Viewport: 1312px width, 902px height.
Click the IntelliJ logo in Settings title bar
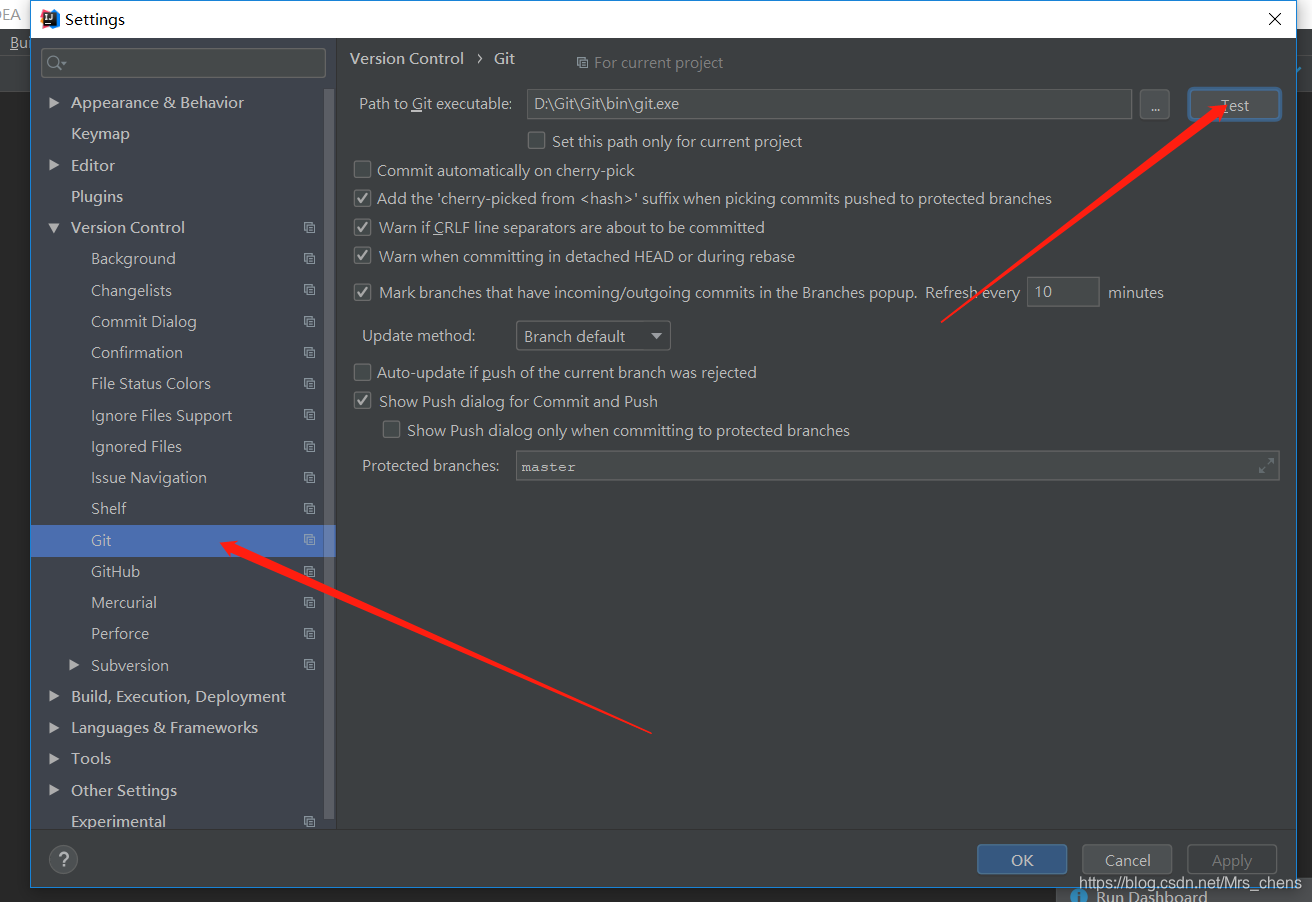[50, 19]
